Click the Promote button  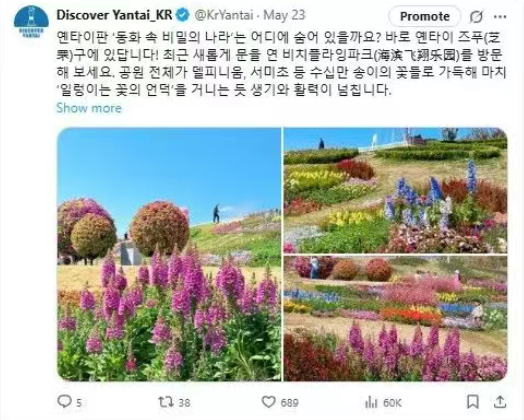point(425,16)
